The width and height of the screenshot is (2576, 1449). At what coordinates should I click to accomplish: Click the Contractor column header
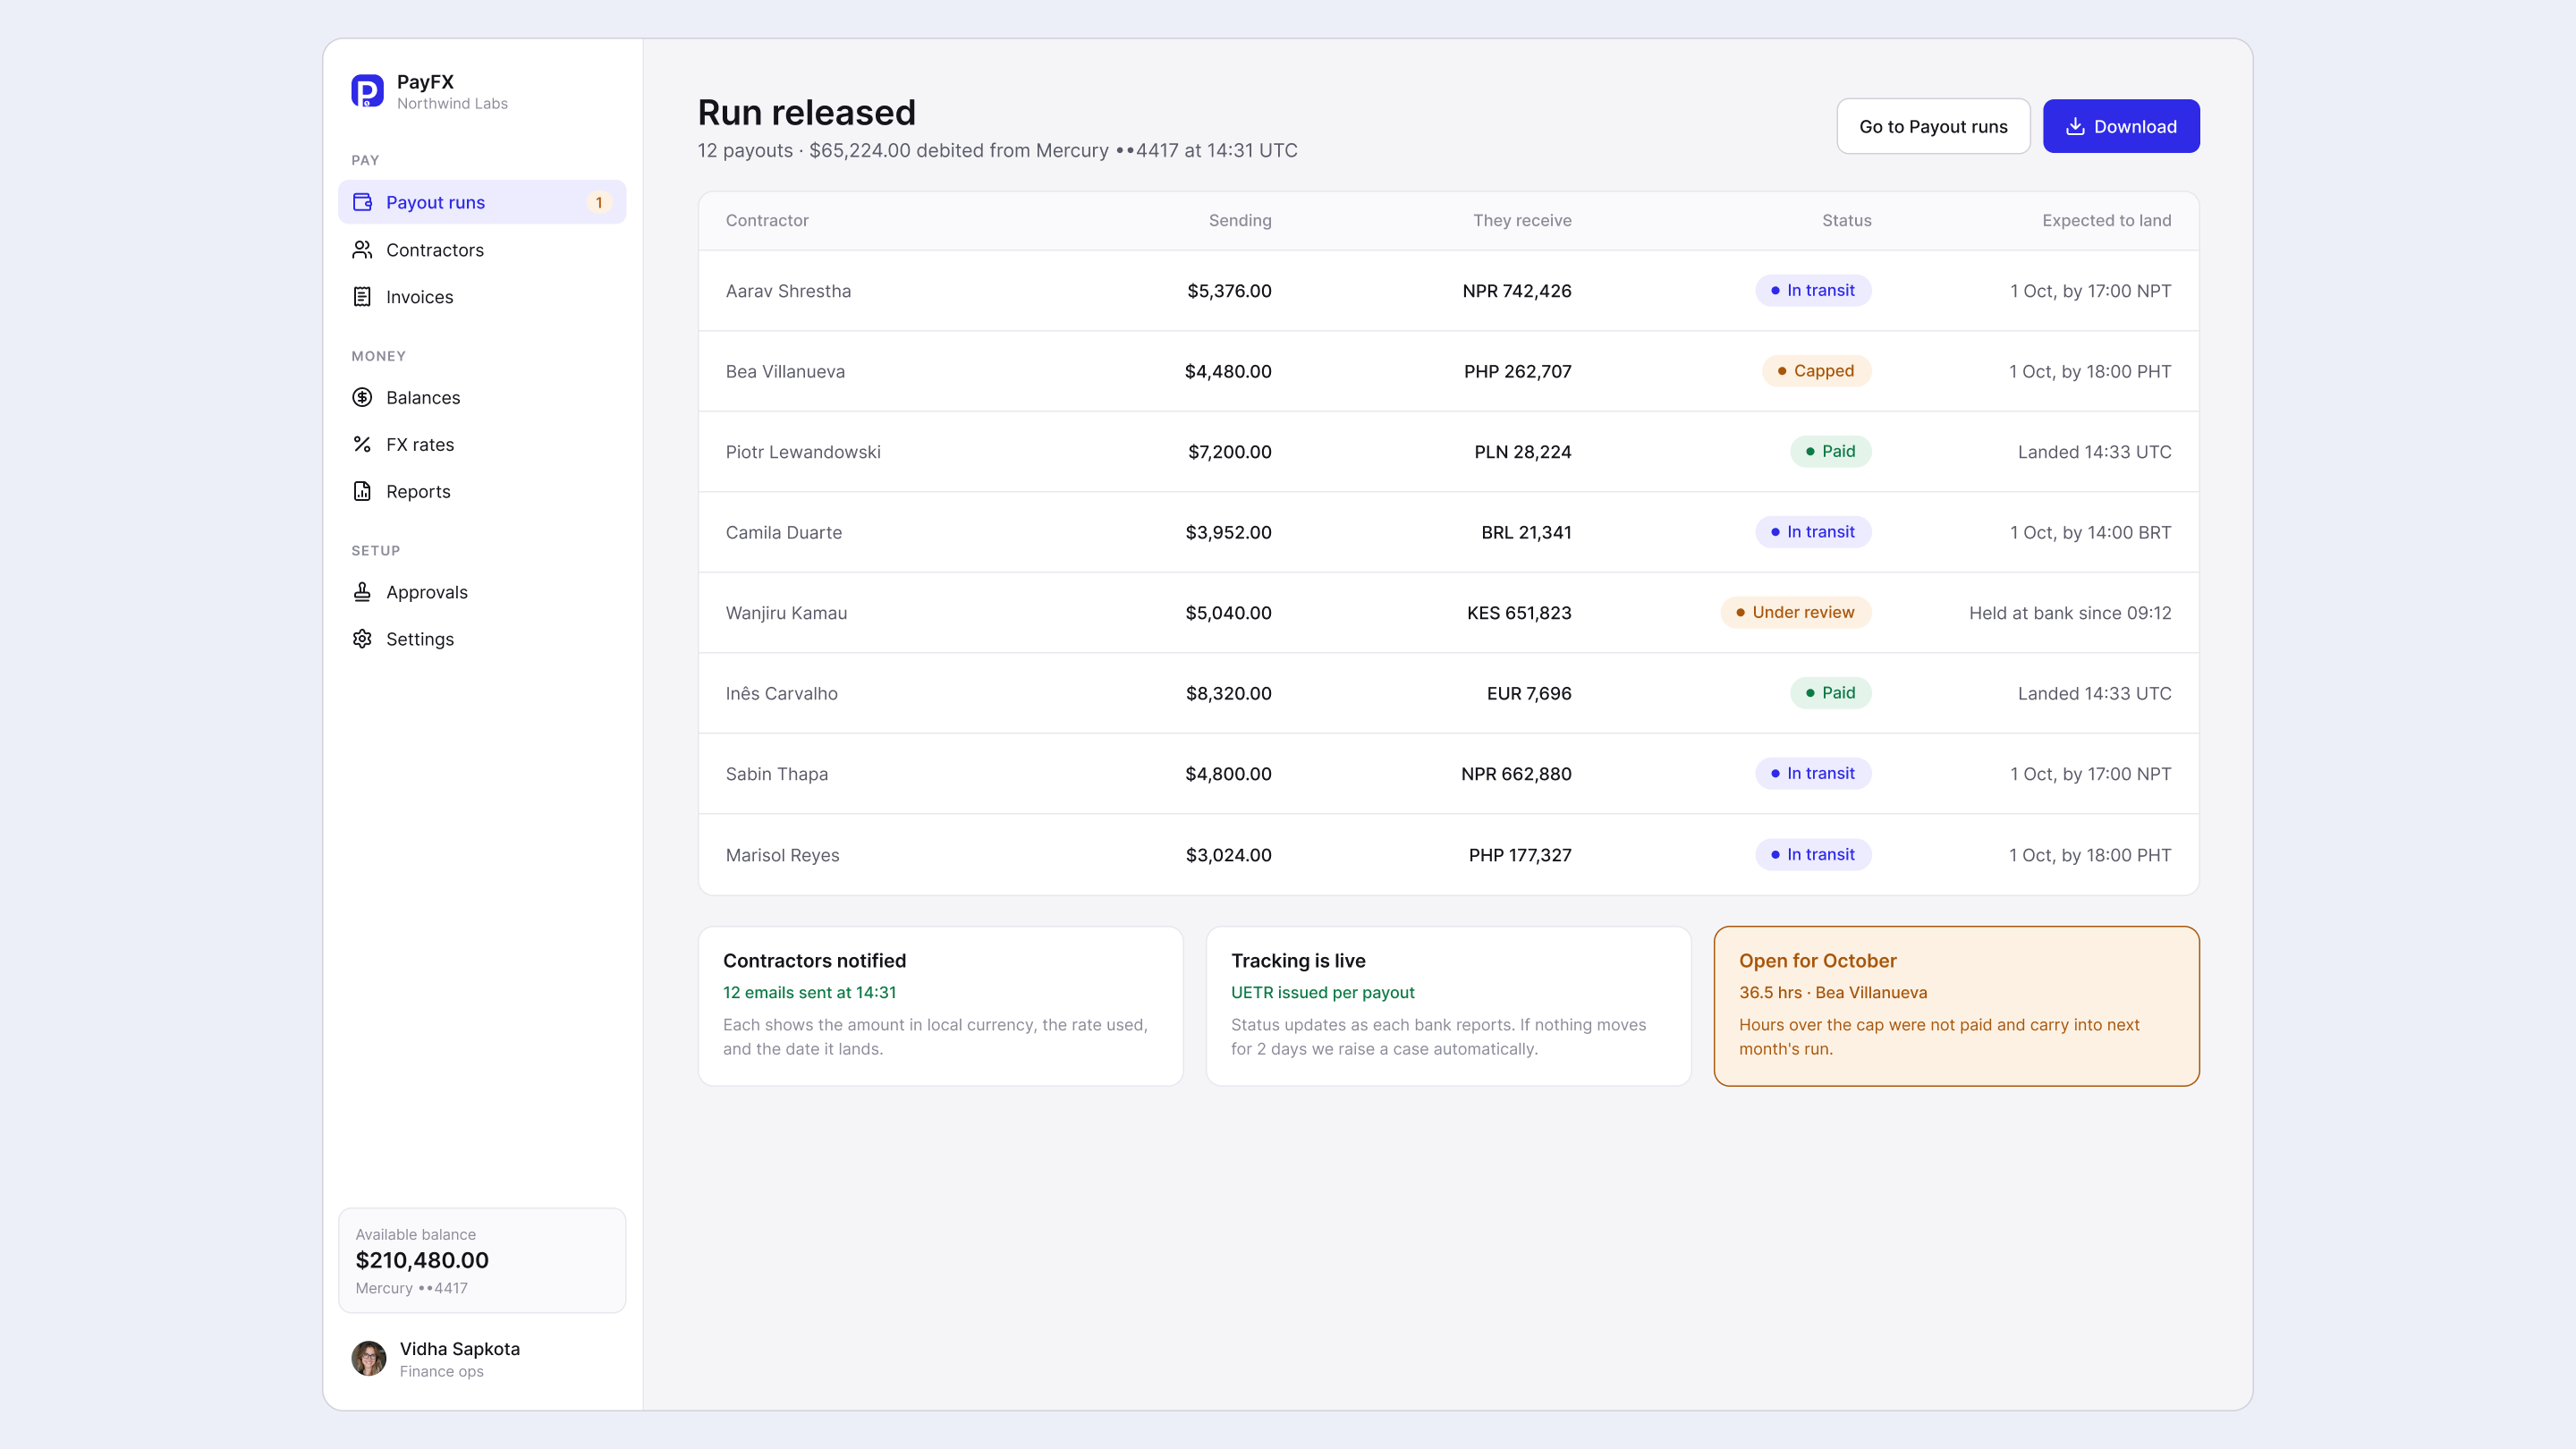click(767, 220)
